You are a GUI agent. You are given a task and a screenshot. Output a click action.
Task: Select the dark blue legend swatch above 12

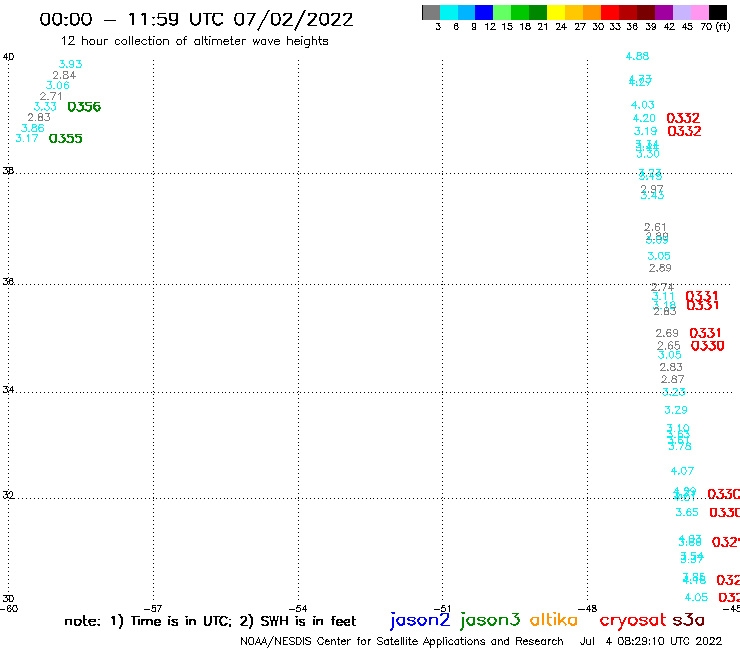tap(484, 12)
